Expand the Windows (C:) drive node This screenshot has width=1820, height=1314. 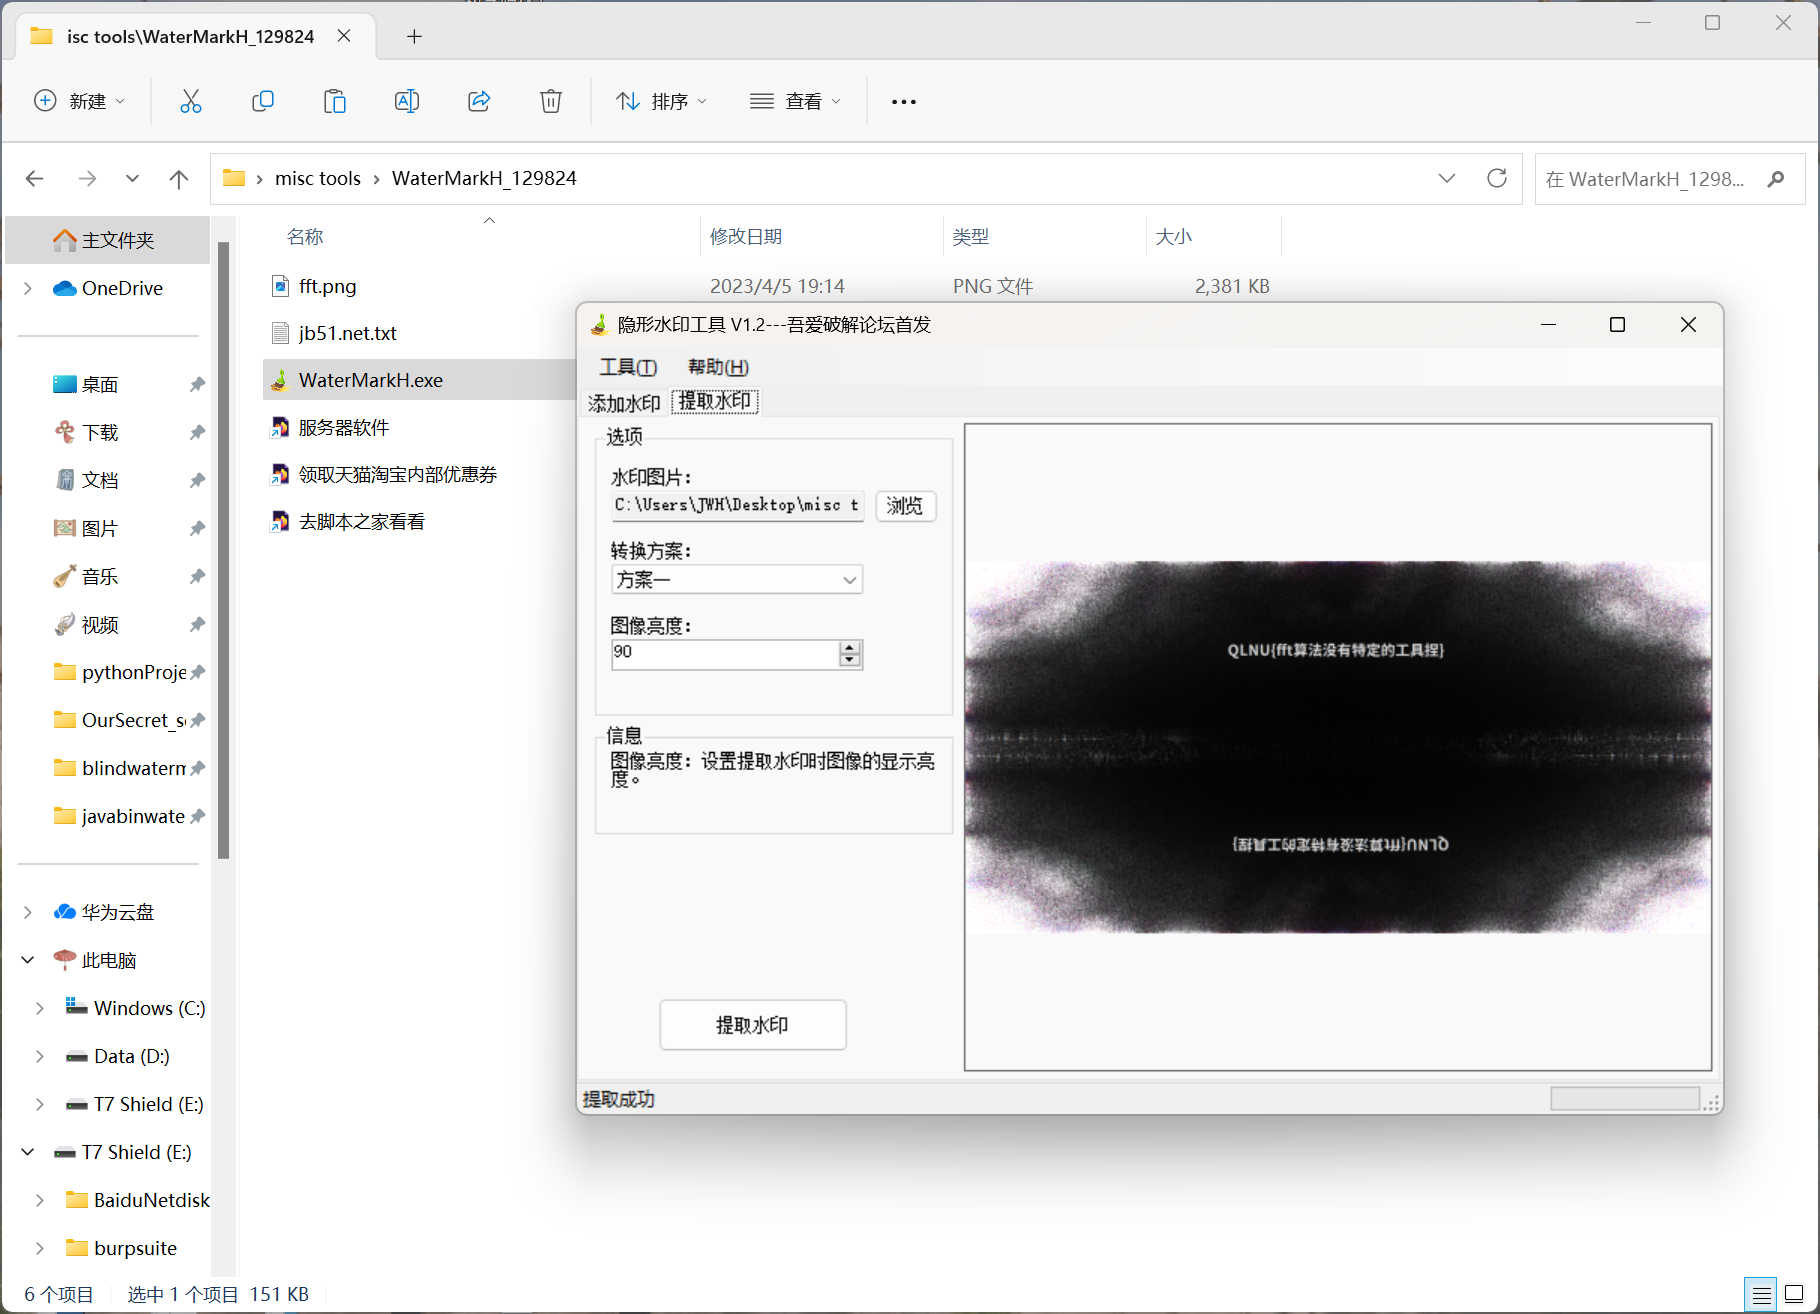pyautogui.click(x=40, y=1008)
